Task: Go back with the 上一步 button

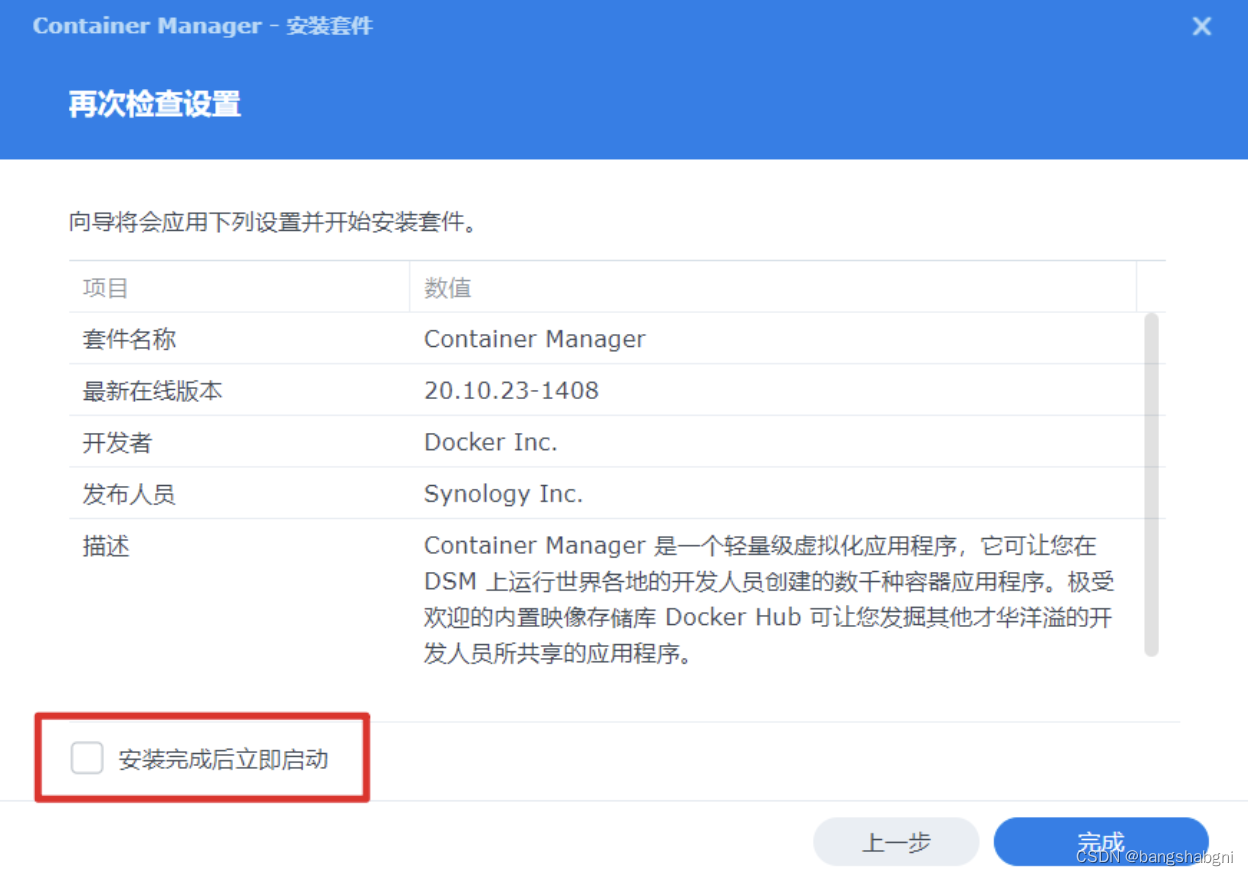Action: click(x=896, y=841)
